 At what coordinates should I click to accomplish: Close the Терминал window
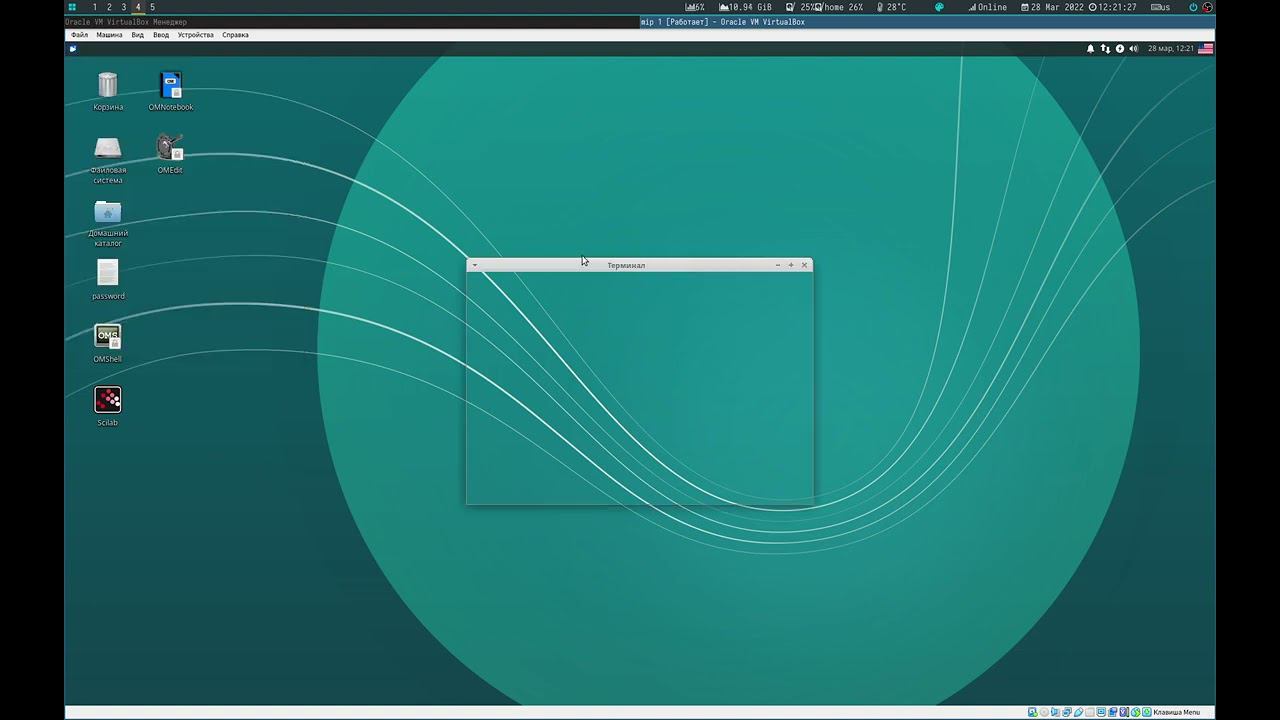[x=804, y=265]
